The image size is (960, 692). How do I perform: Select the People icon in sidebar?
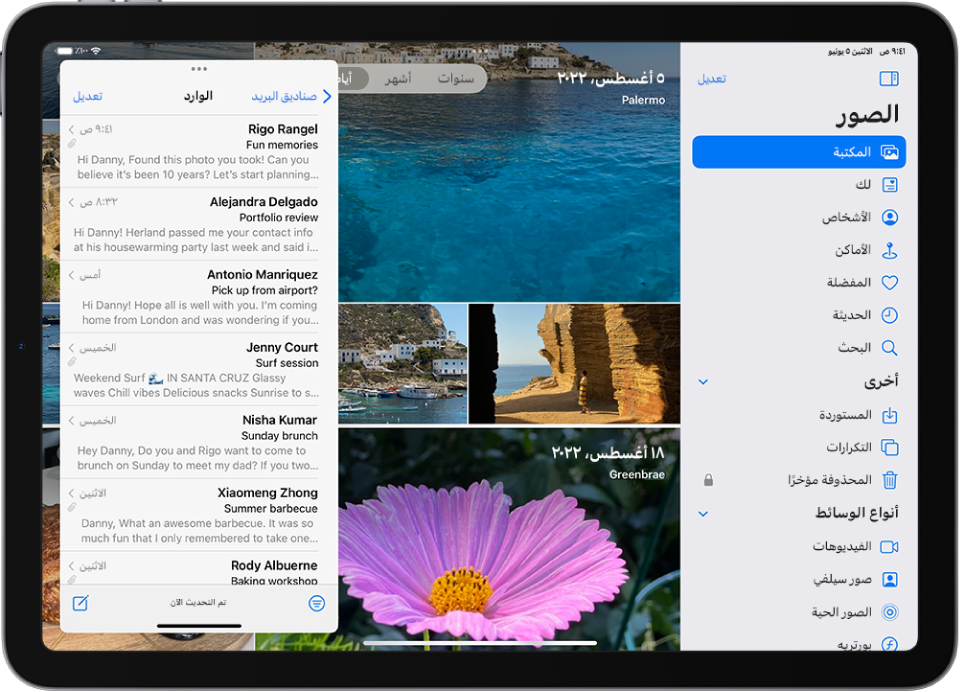click(x=889, y=217)
